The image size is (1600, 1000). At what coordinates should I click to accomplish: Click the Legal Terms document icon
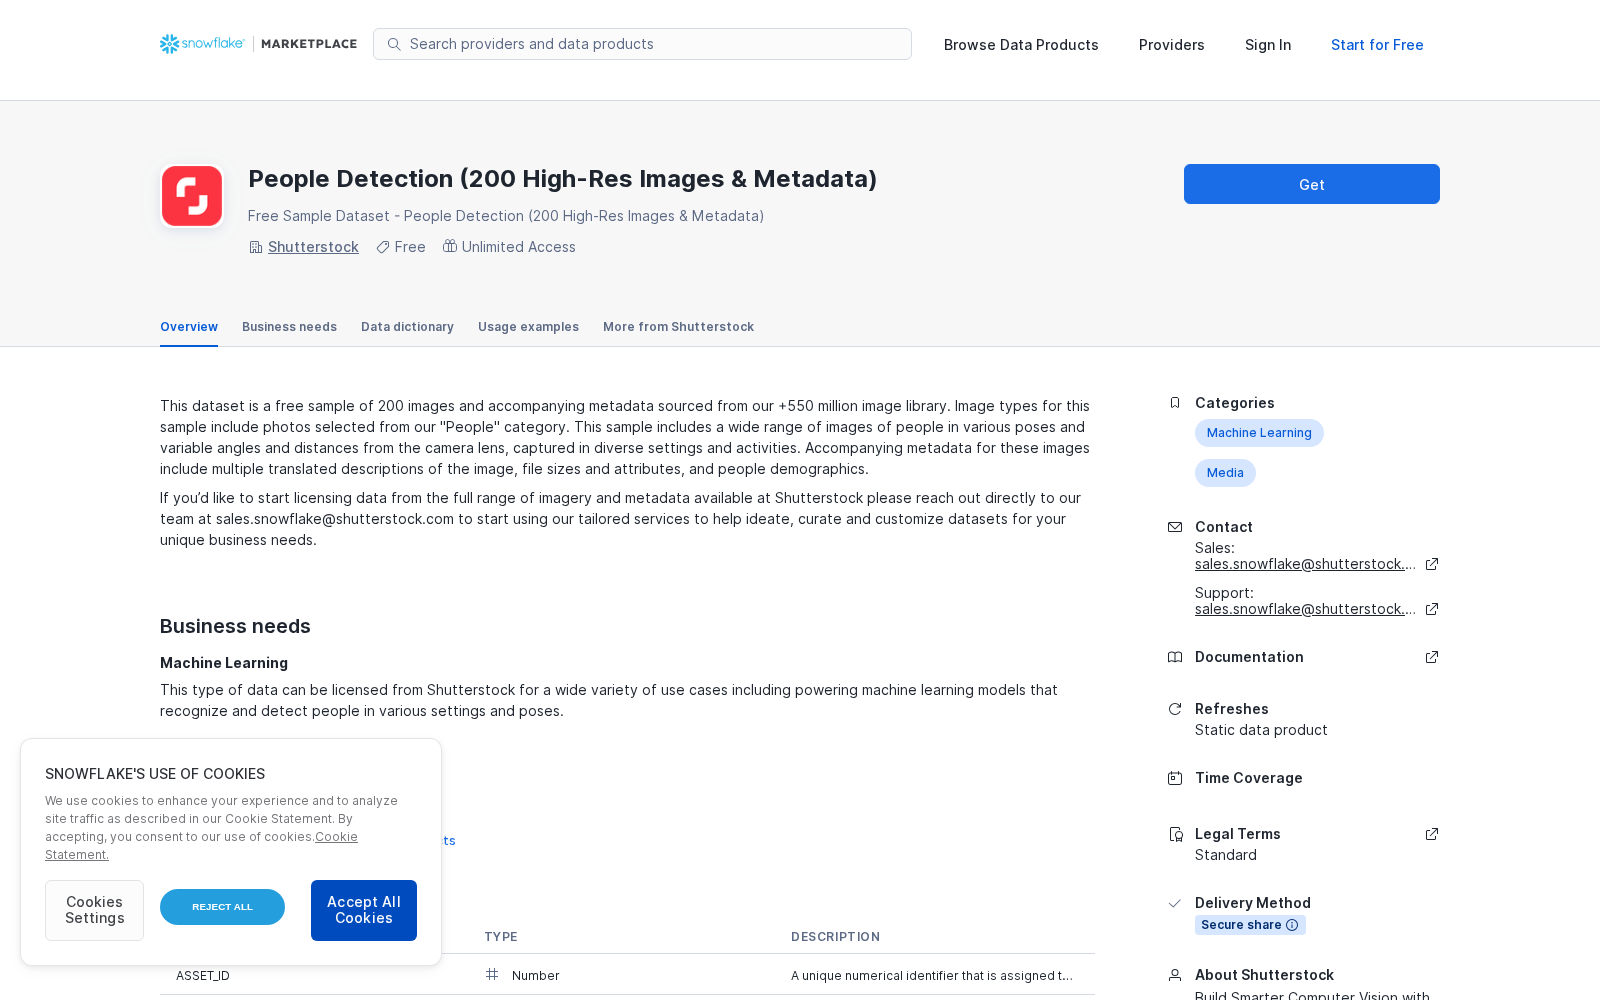(x=1176, y=834)
